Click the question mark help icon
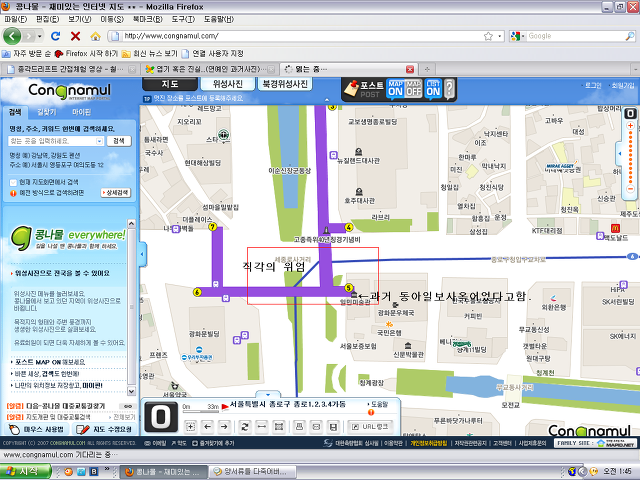Screen dimensions: 640x480 (x=449, y=90)
